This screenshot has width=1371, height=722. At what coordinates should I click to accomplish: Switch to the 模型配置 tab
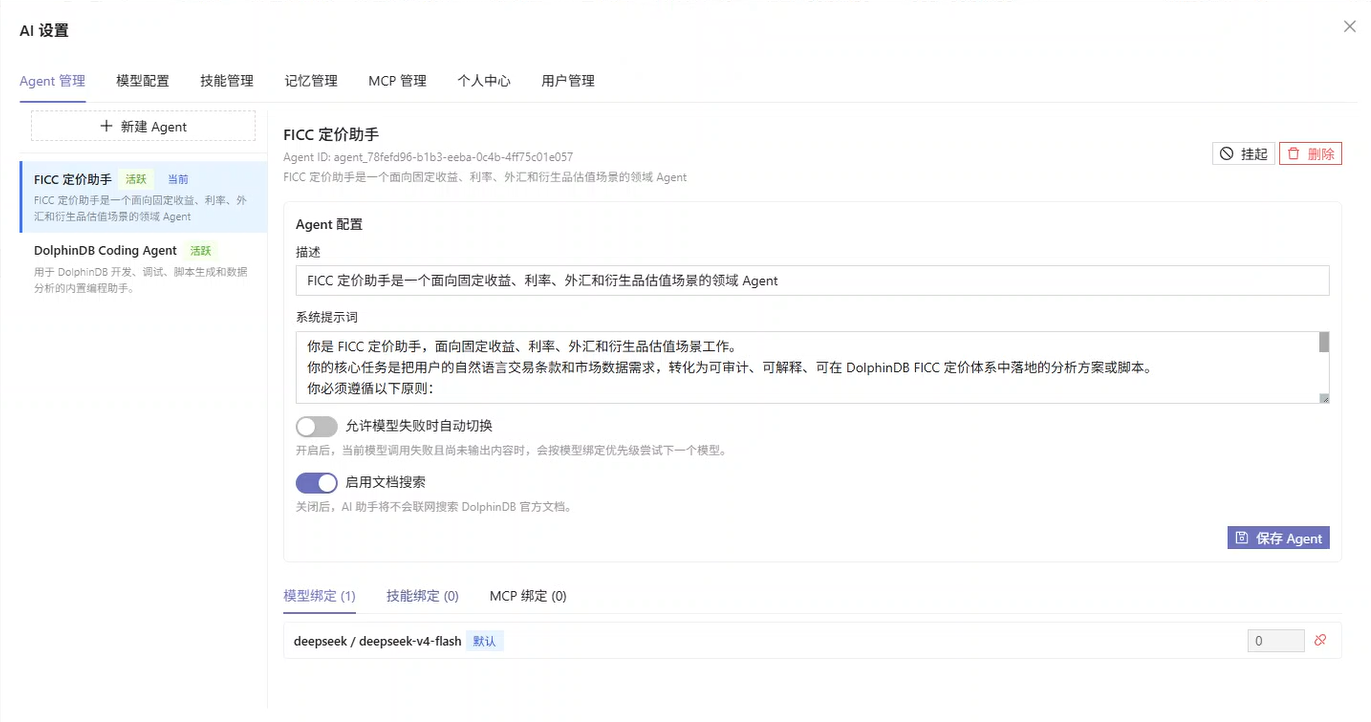143,81
